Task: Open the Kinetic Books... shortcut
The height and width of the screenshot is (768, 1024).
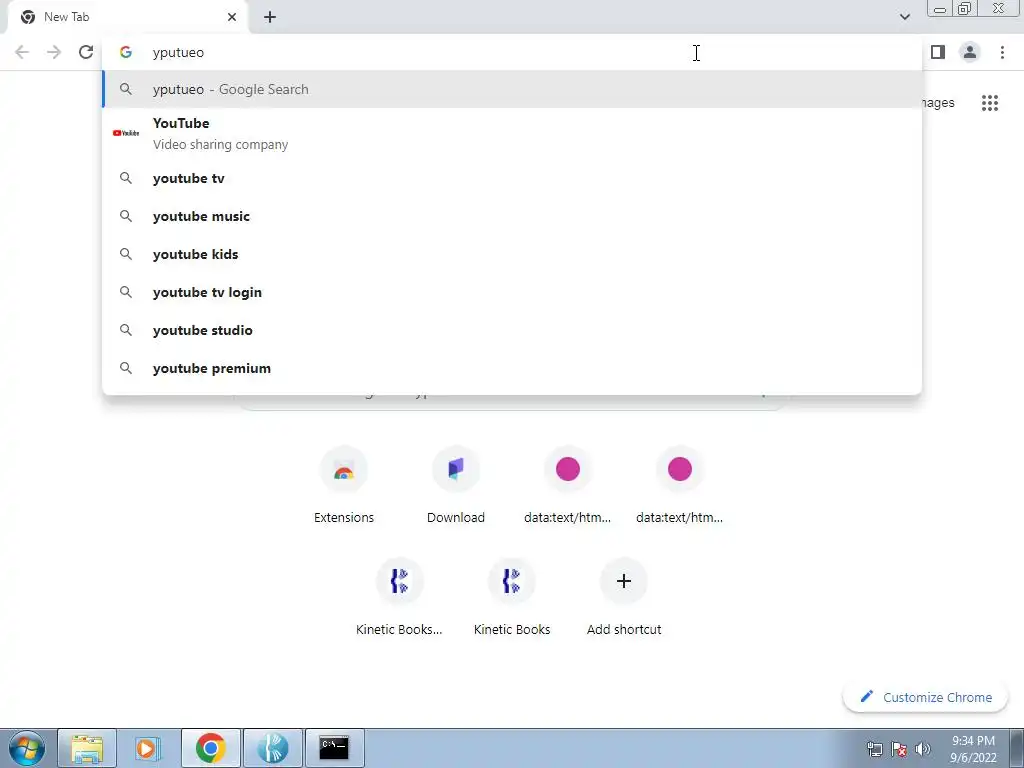Action: pos(399,598)
